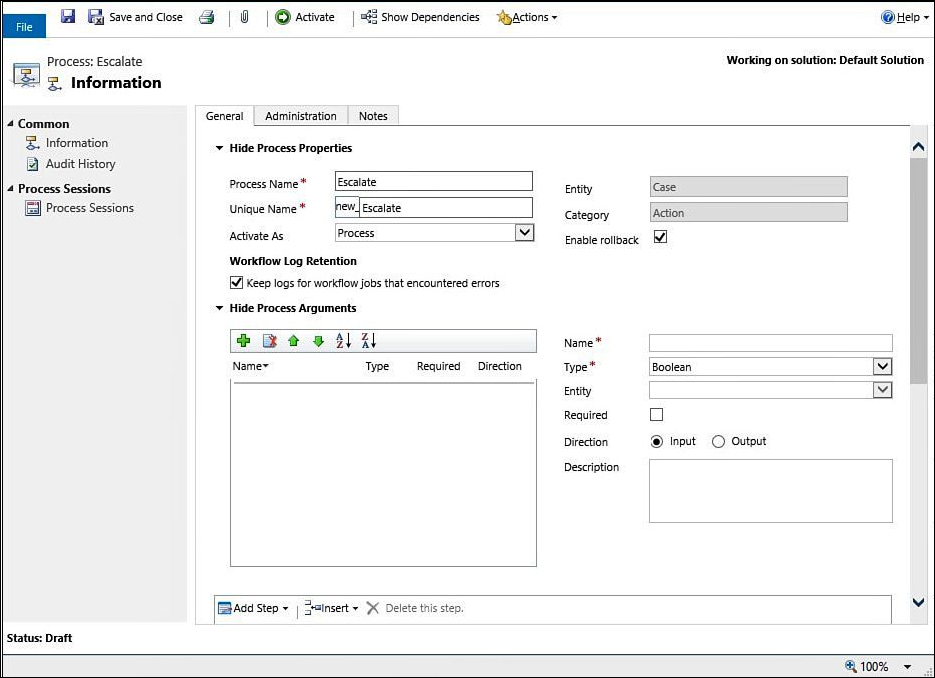
Task: Click the Activate button
Action: (305, 17)
